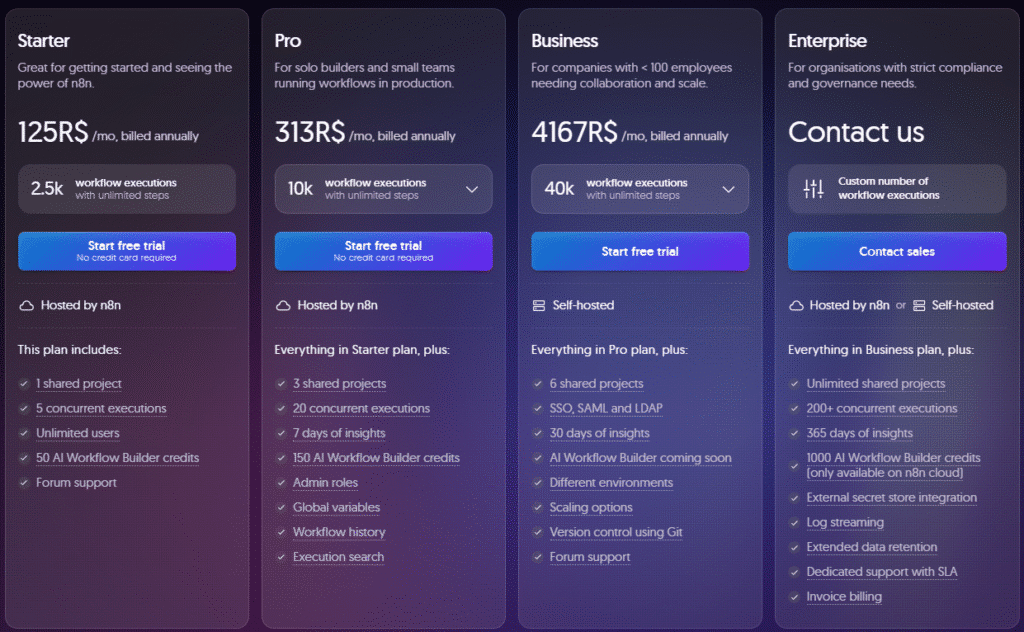
Task: Click the Enterprise plan's Self-hosted server icon
Action: 919,305
